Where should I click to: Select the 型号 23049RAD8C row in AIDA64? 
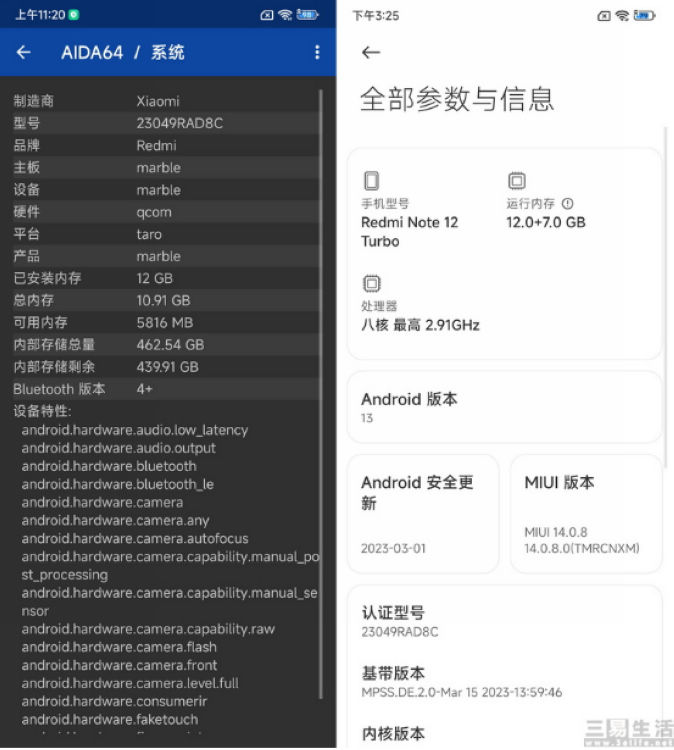point(165,123)
